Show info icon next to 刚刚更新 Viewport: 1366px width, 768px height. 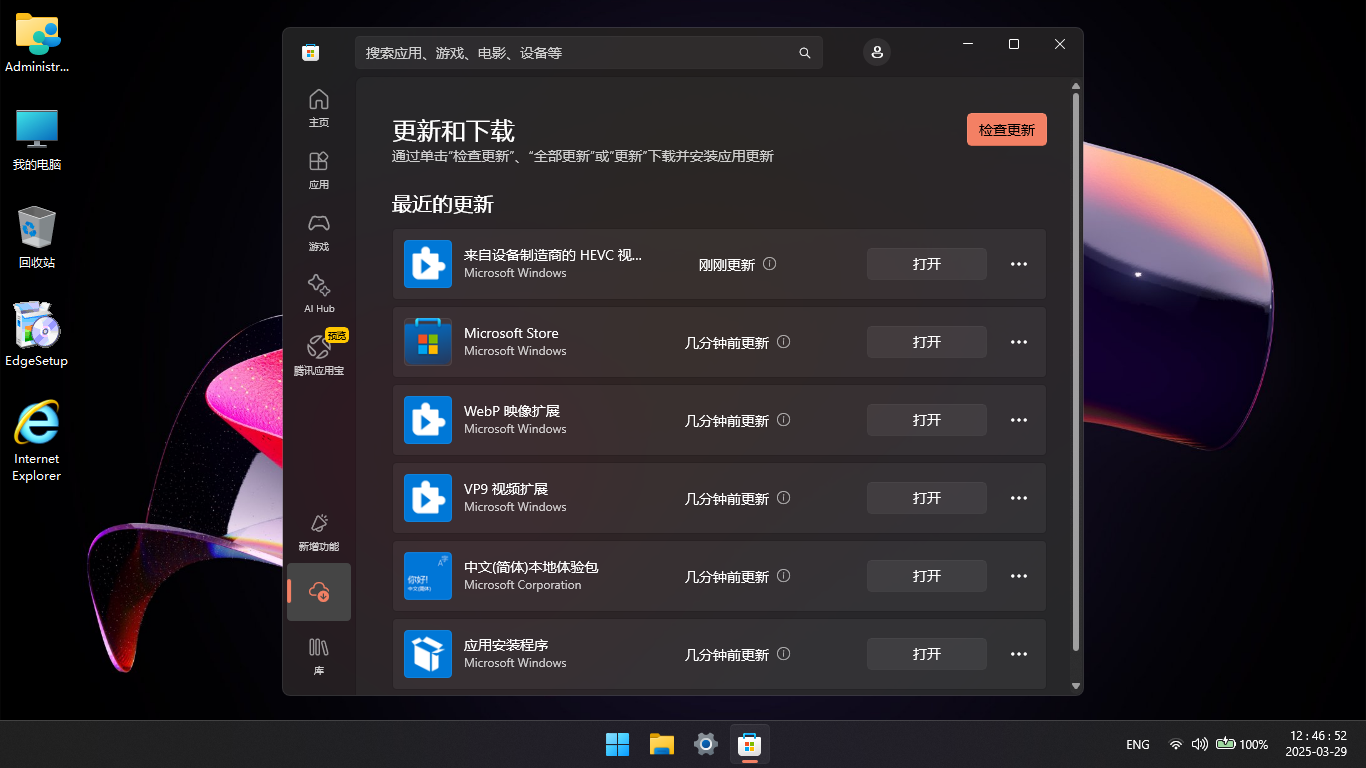pos(770,264)
